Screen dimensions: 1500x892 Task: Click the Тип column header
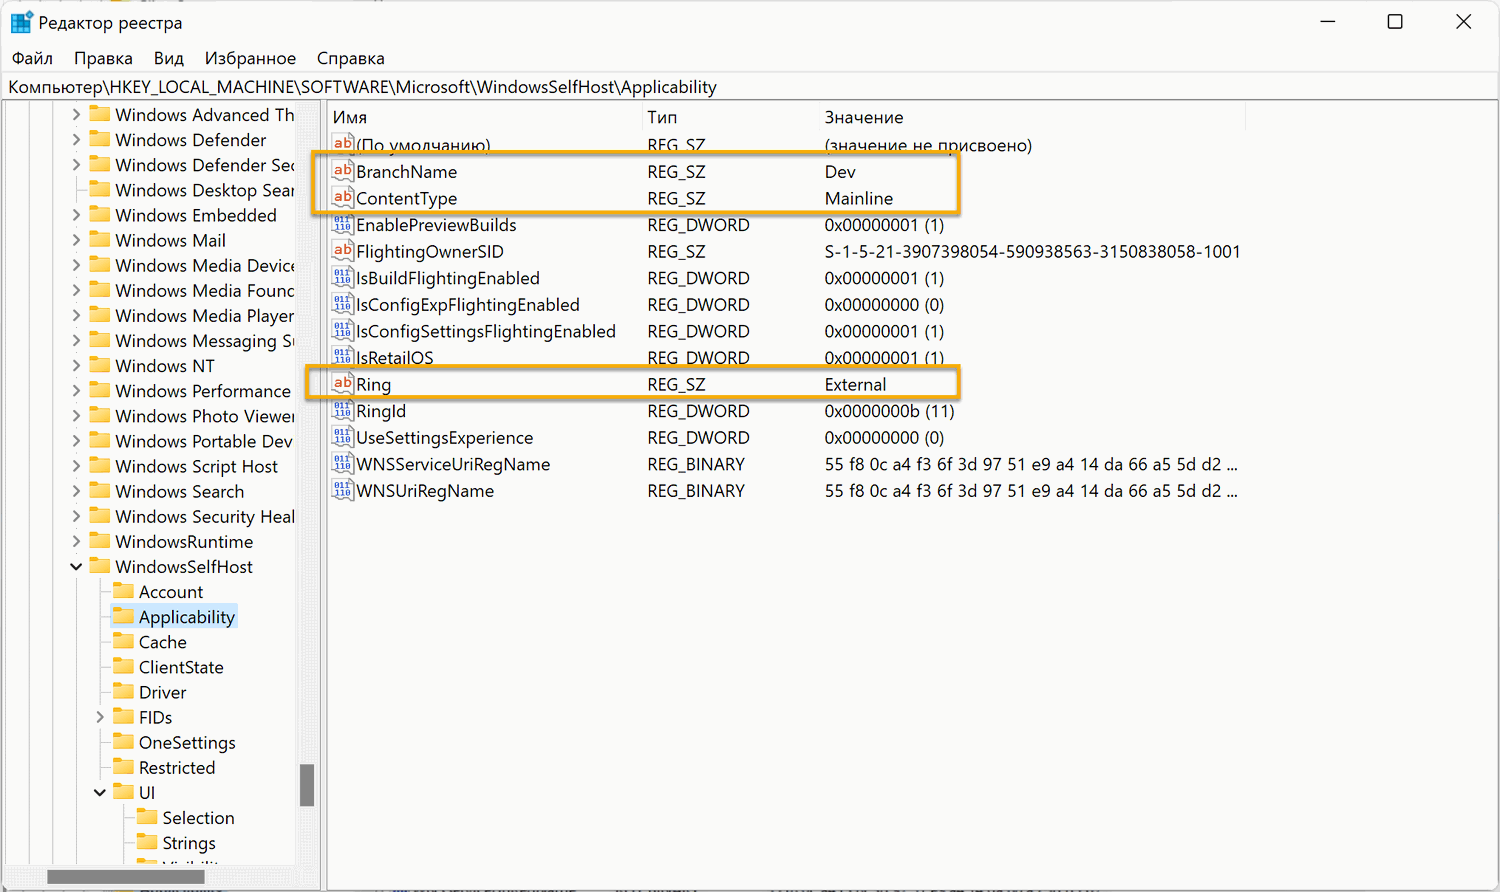click(x=662, y=117)
